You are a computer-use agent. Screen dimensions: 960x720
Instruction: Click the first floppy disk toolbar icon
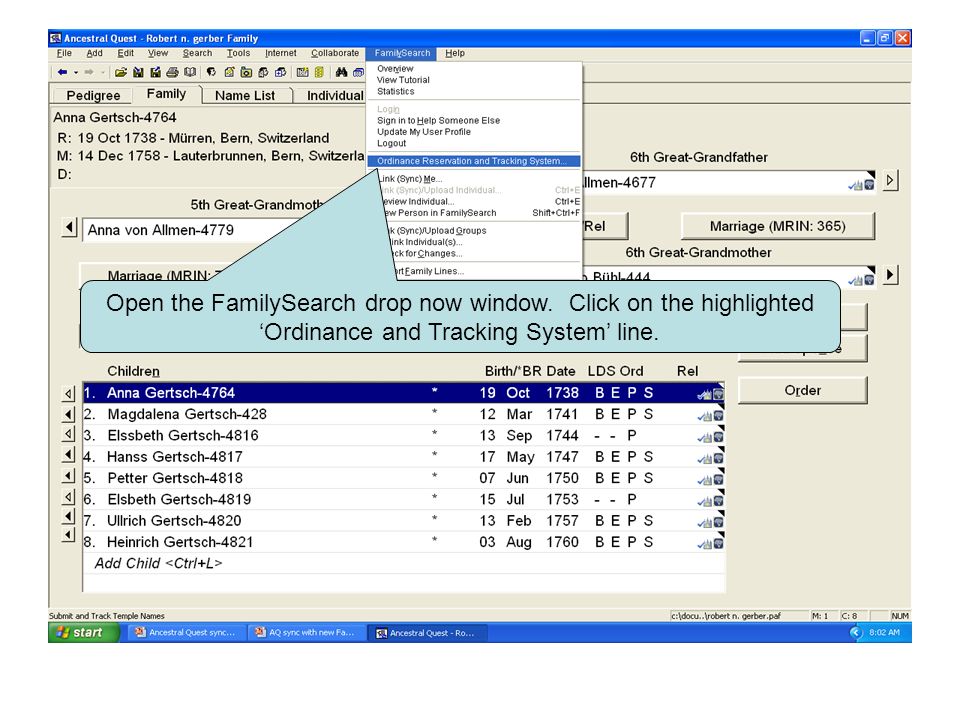tap(138, 72)
